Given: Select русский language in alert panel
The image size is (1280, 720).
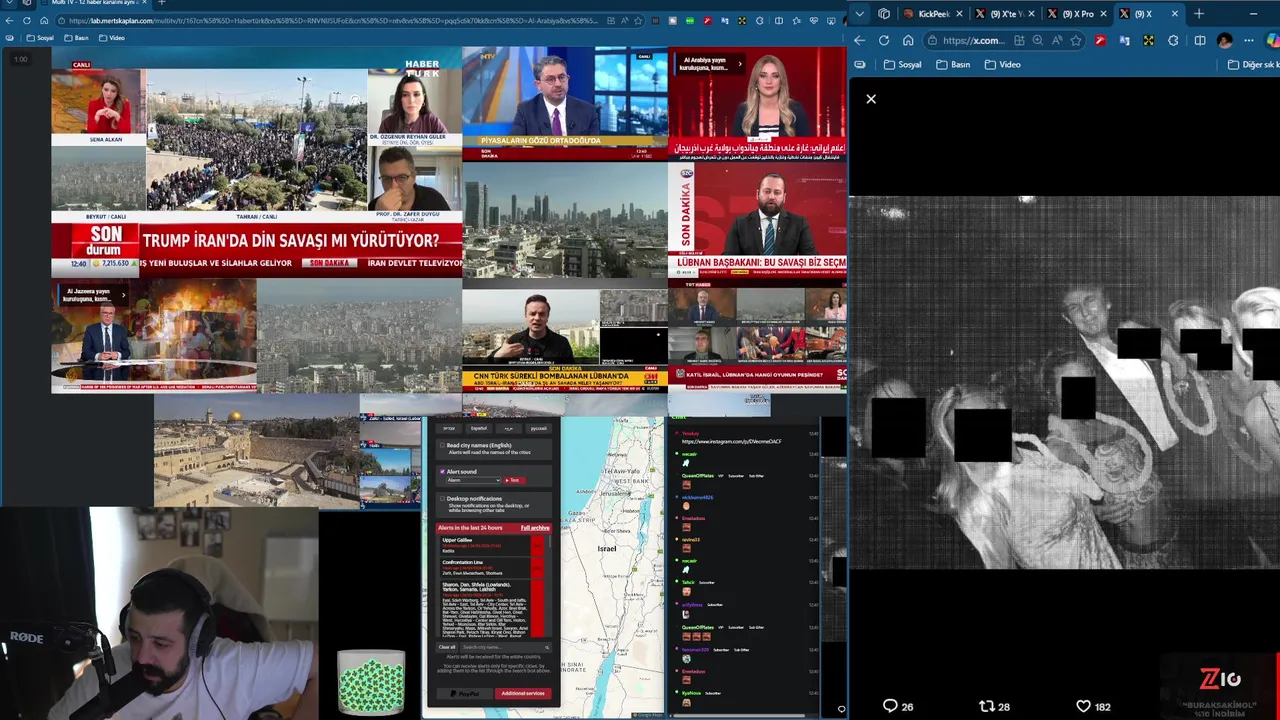Looking at the screenshot, I should tap(538, 428).
